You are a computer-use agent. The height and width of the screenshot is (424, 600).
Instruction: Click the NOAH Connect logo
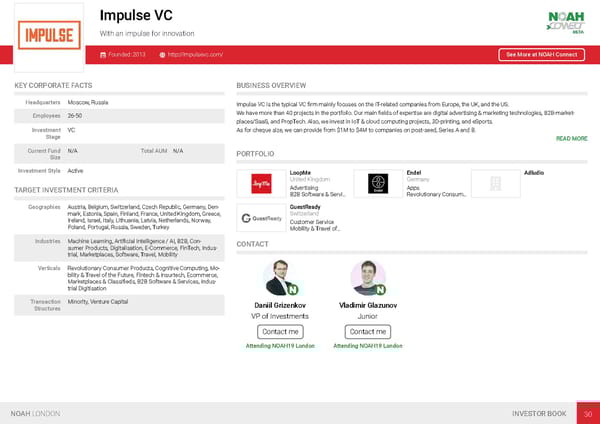tap(565, 21)
